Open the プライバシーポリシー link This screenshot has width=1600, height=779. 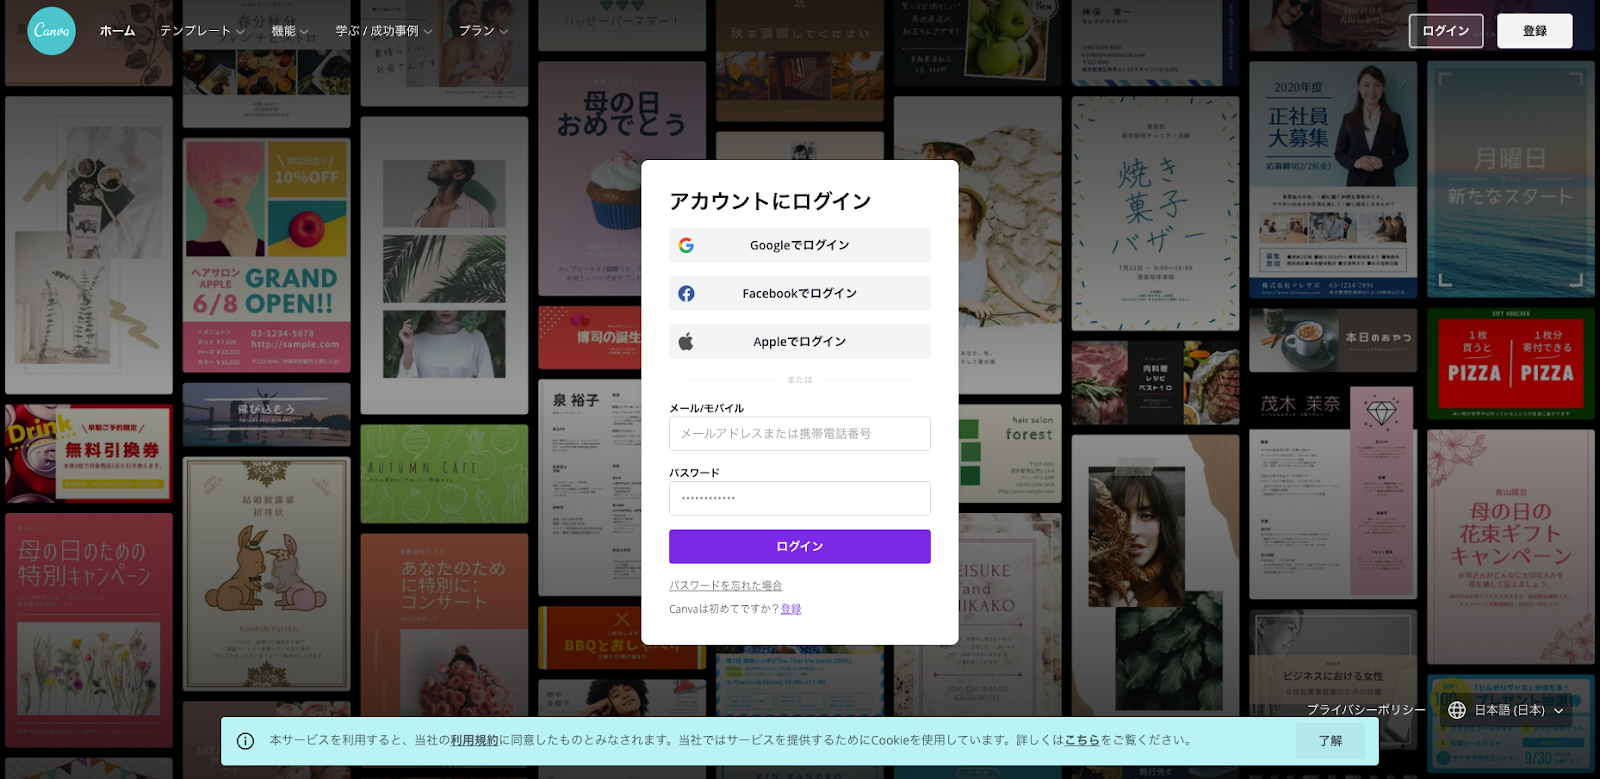pyautogui.click(x=1366, y=710)
